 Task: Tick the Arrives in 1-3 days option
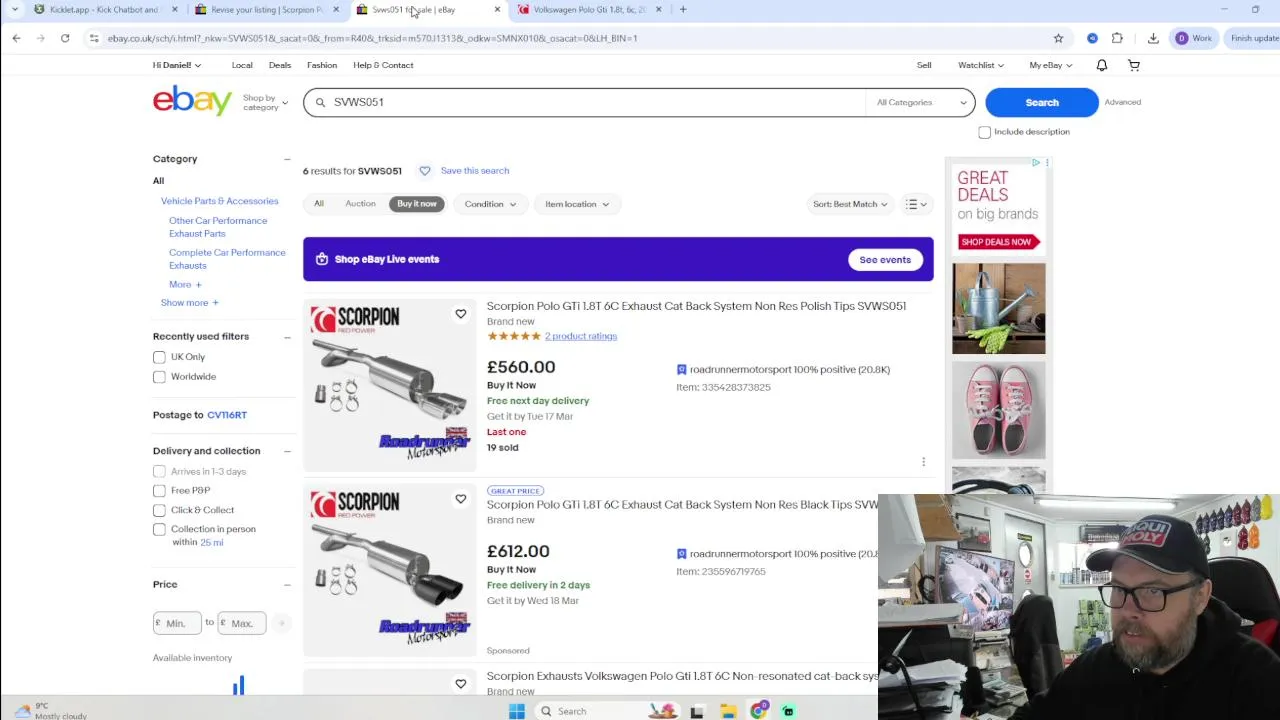tap(159, 471)
